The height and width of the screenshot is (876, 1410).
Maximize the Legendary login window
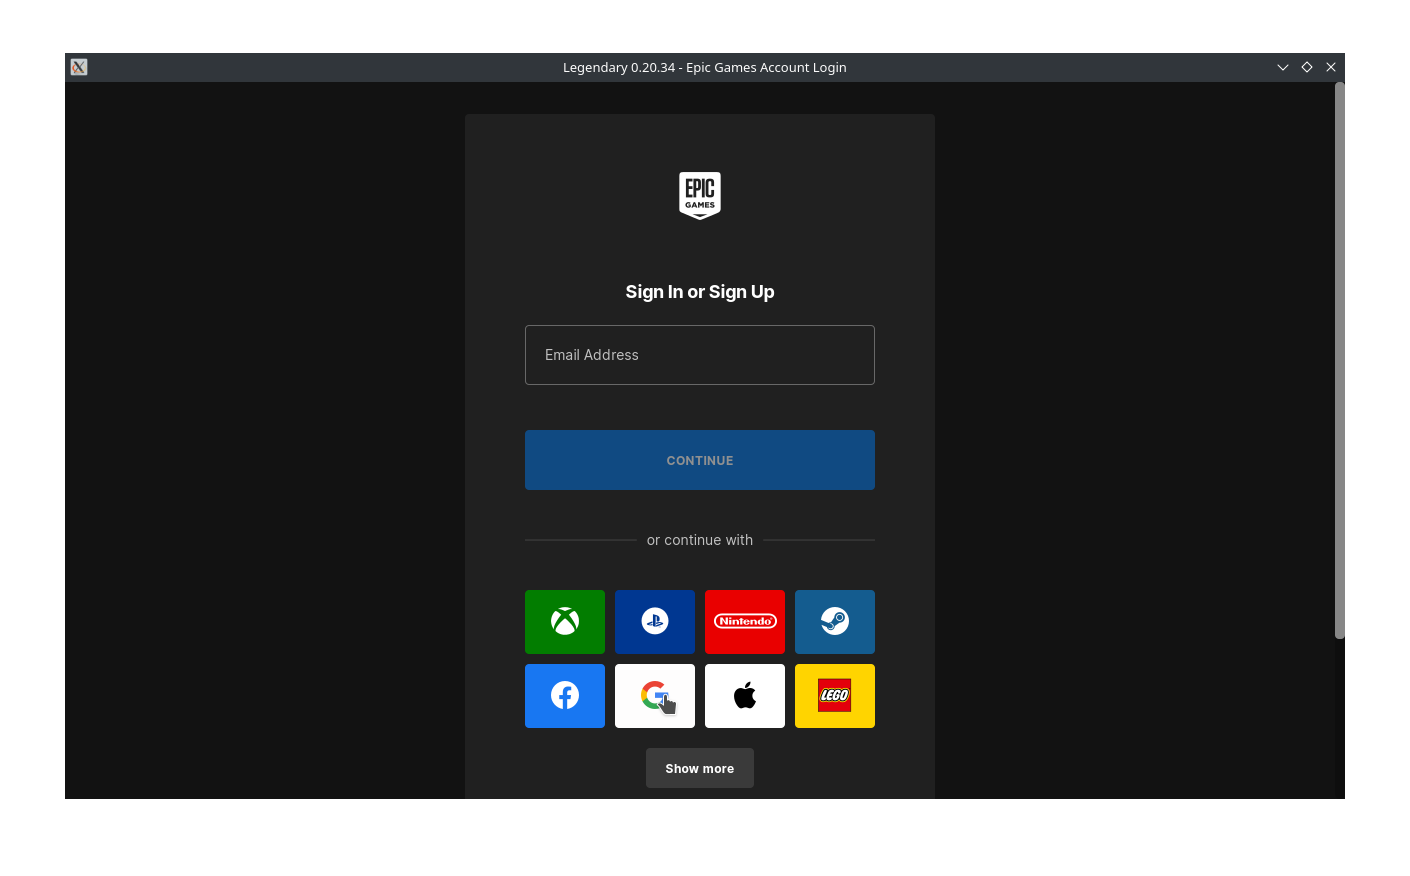1307,67
